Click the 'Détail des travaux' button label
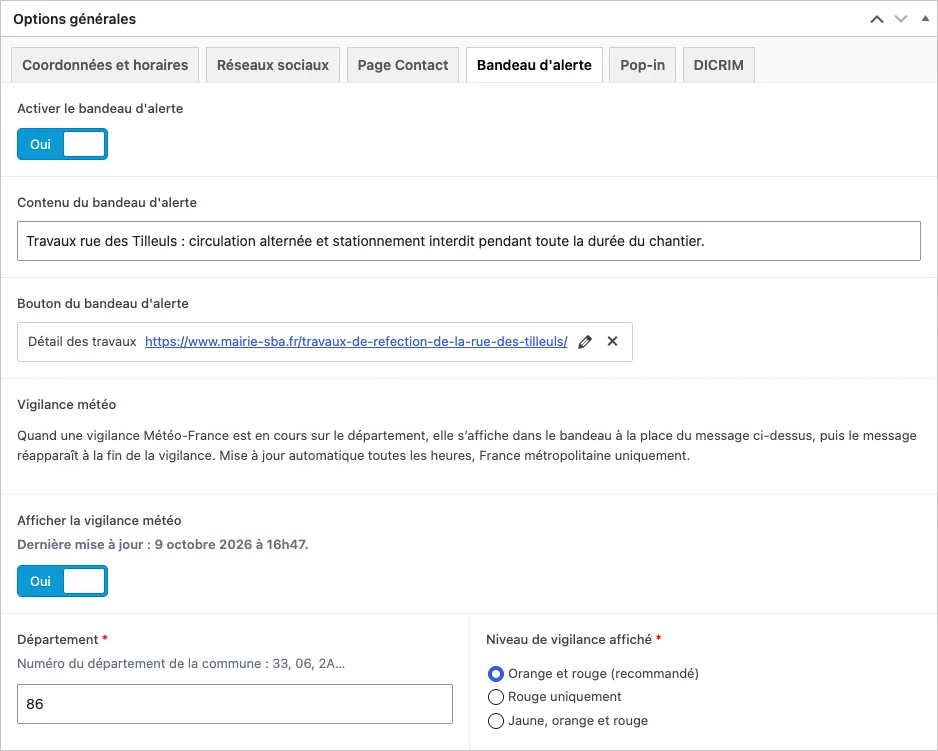 (x=83, y=342)
